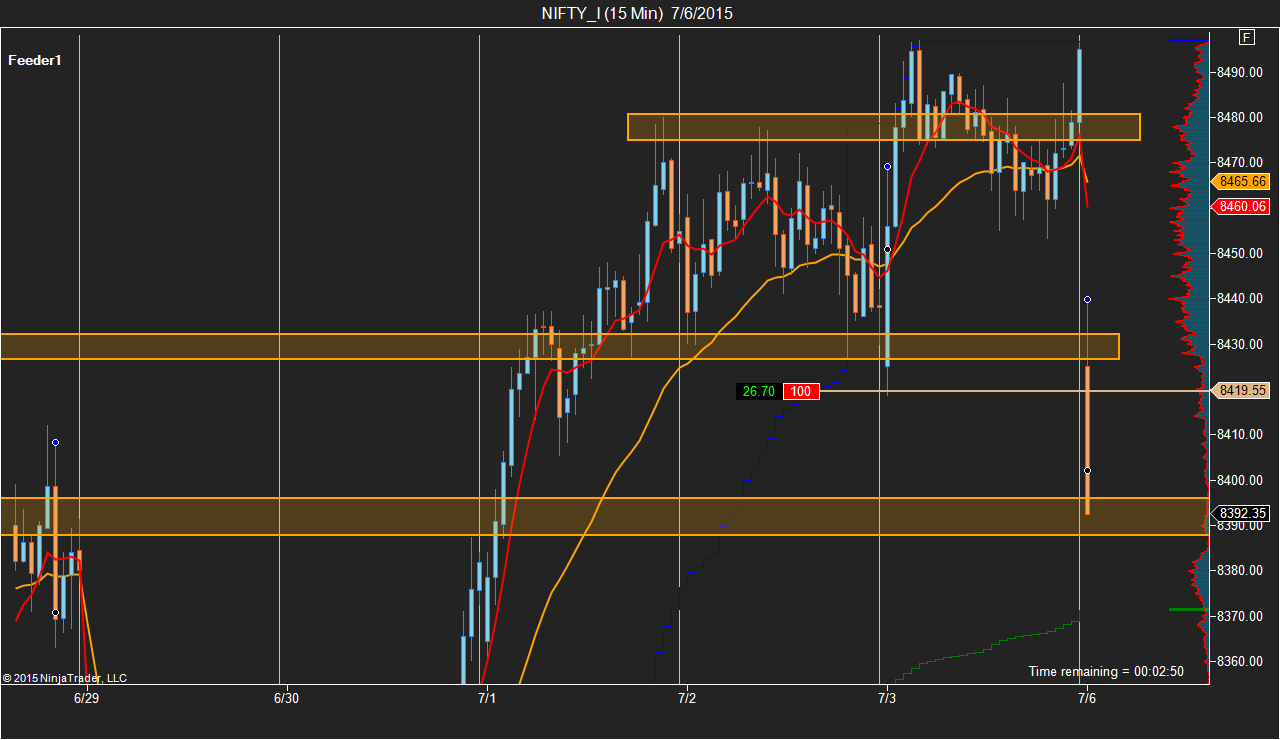This screenshot has height=740, width=1280.
Task: Select the 7/3 date on the time axis
Action: [x=887, y=698]
